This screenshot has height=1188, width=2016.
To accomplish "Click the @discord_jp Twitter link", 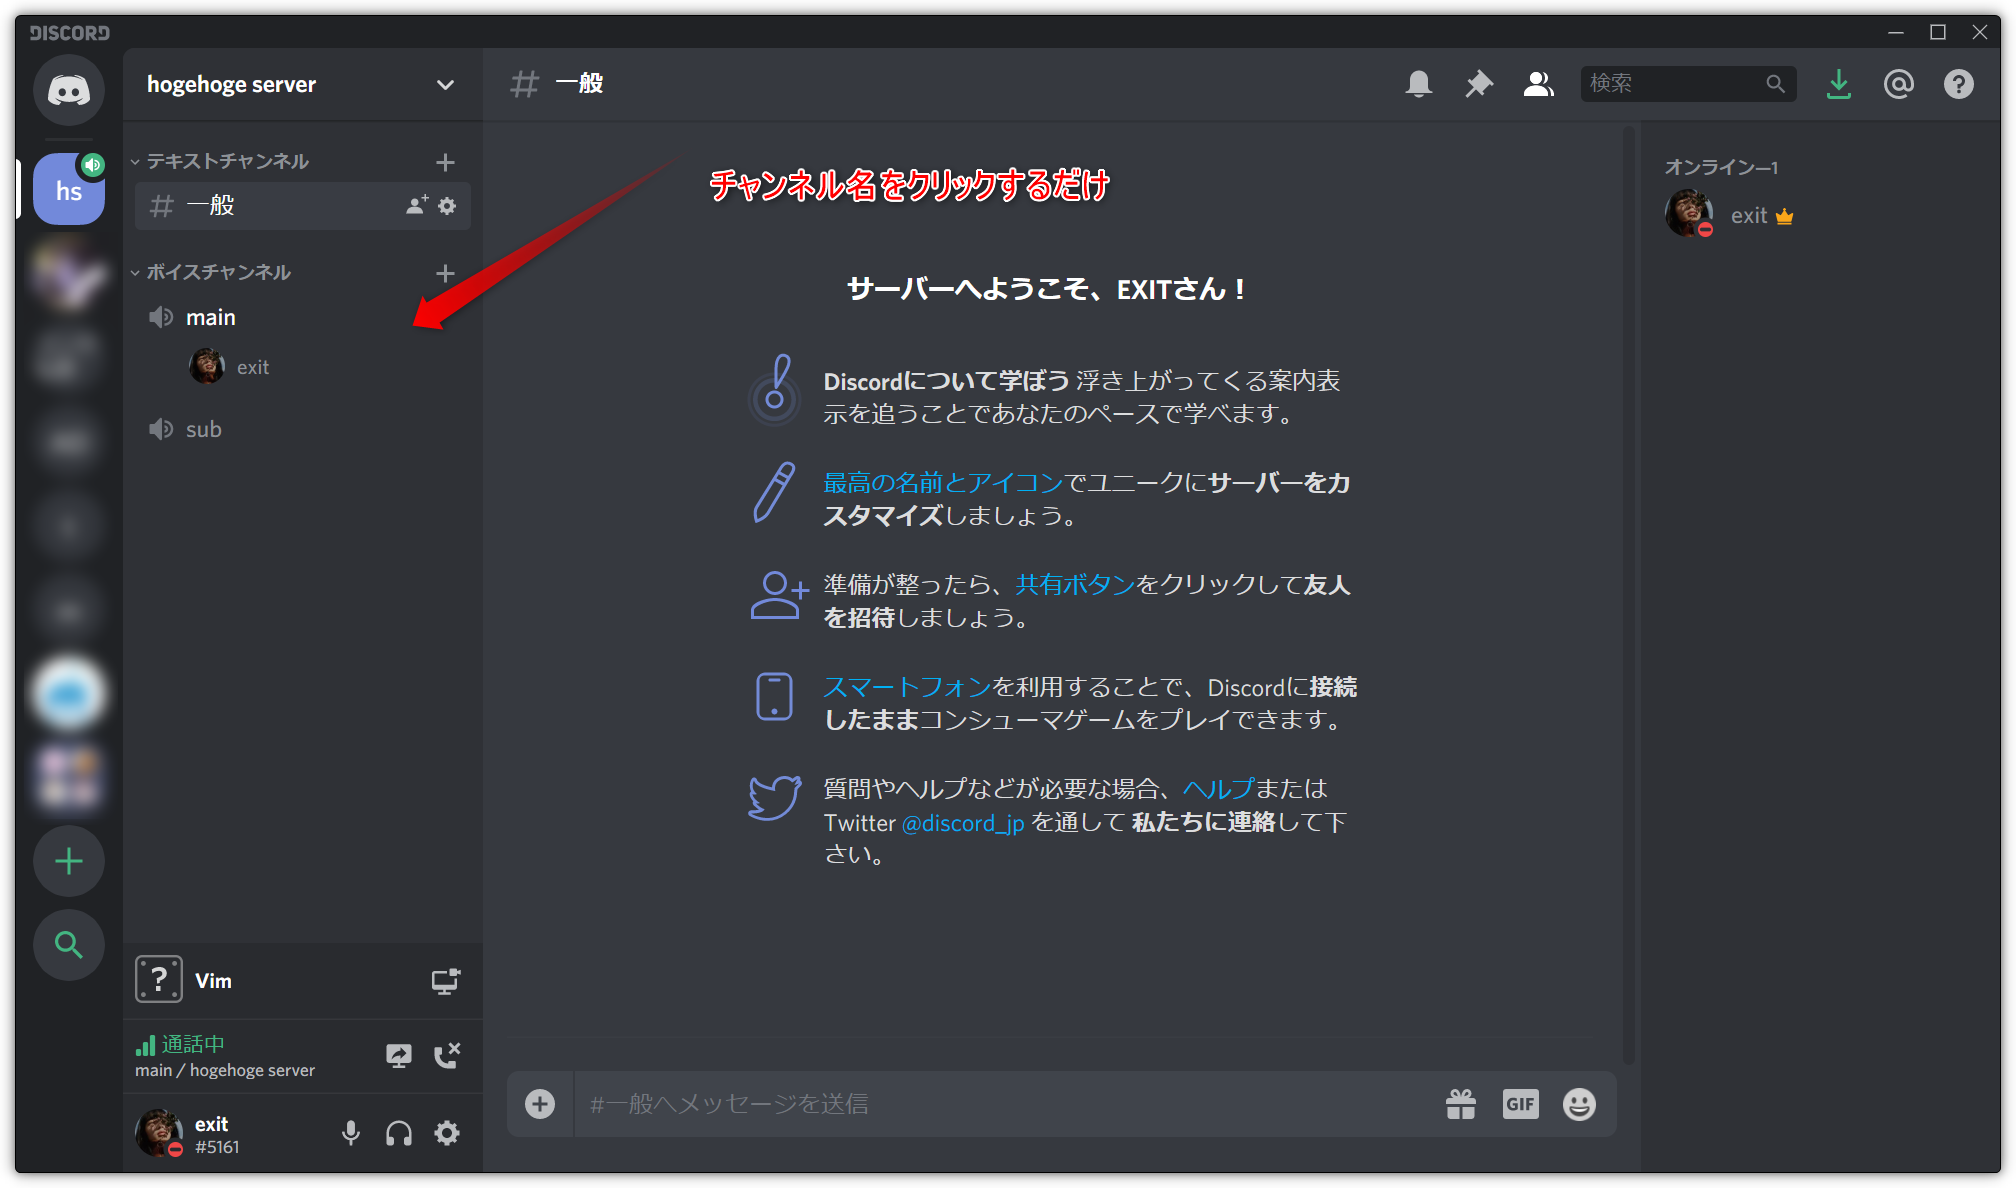I will [x=963, y=823].
